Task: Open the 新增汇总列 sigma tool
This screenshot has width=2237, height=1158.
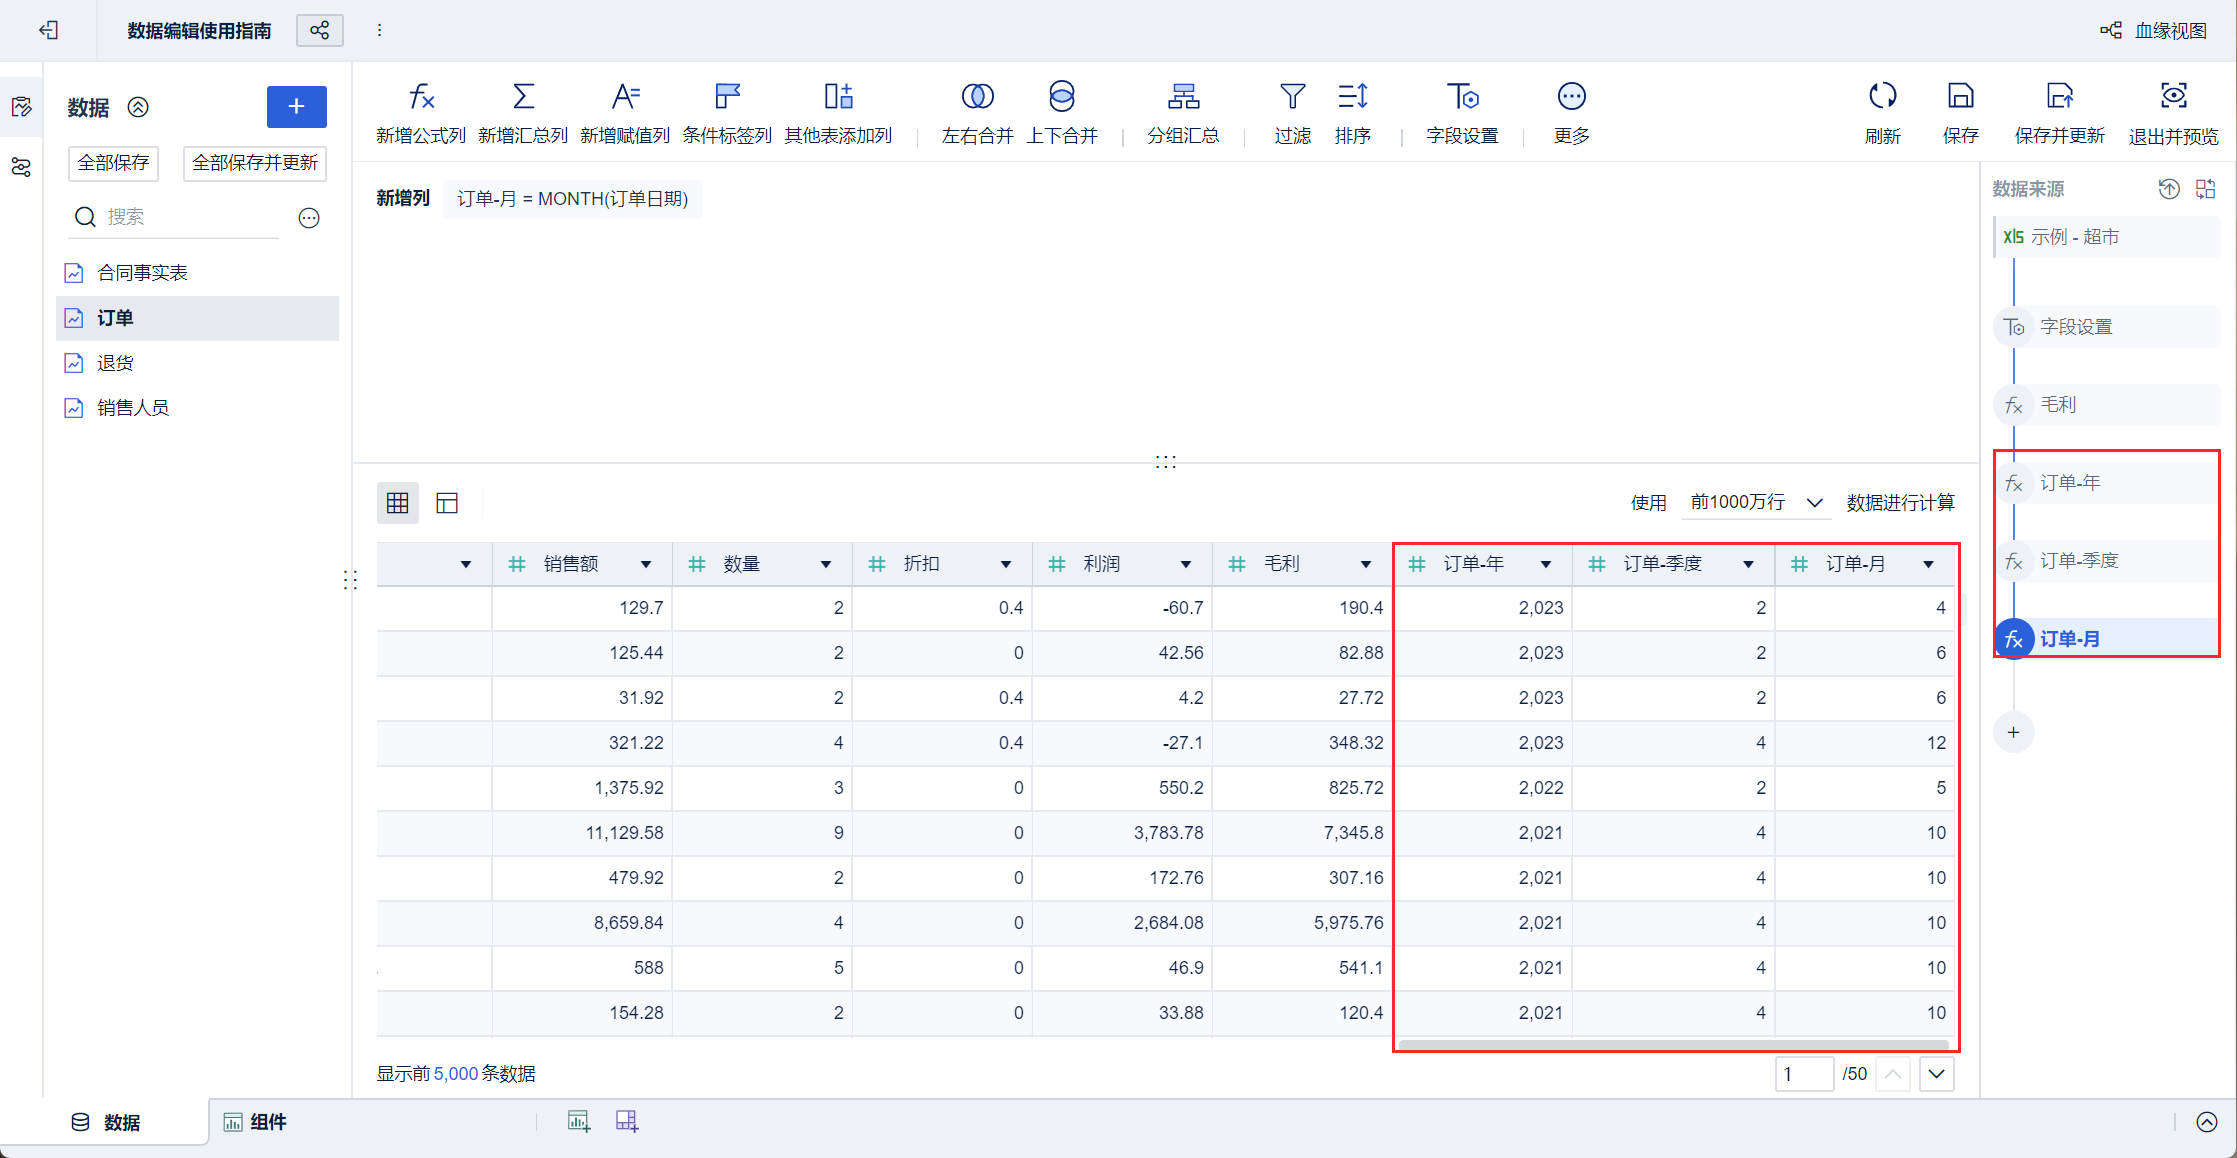Action: click(x=522, y=97)
